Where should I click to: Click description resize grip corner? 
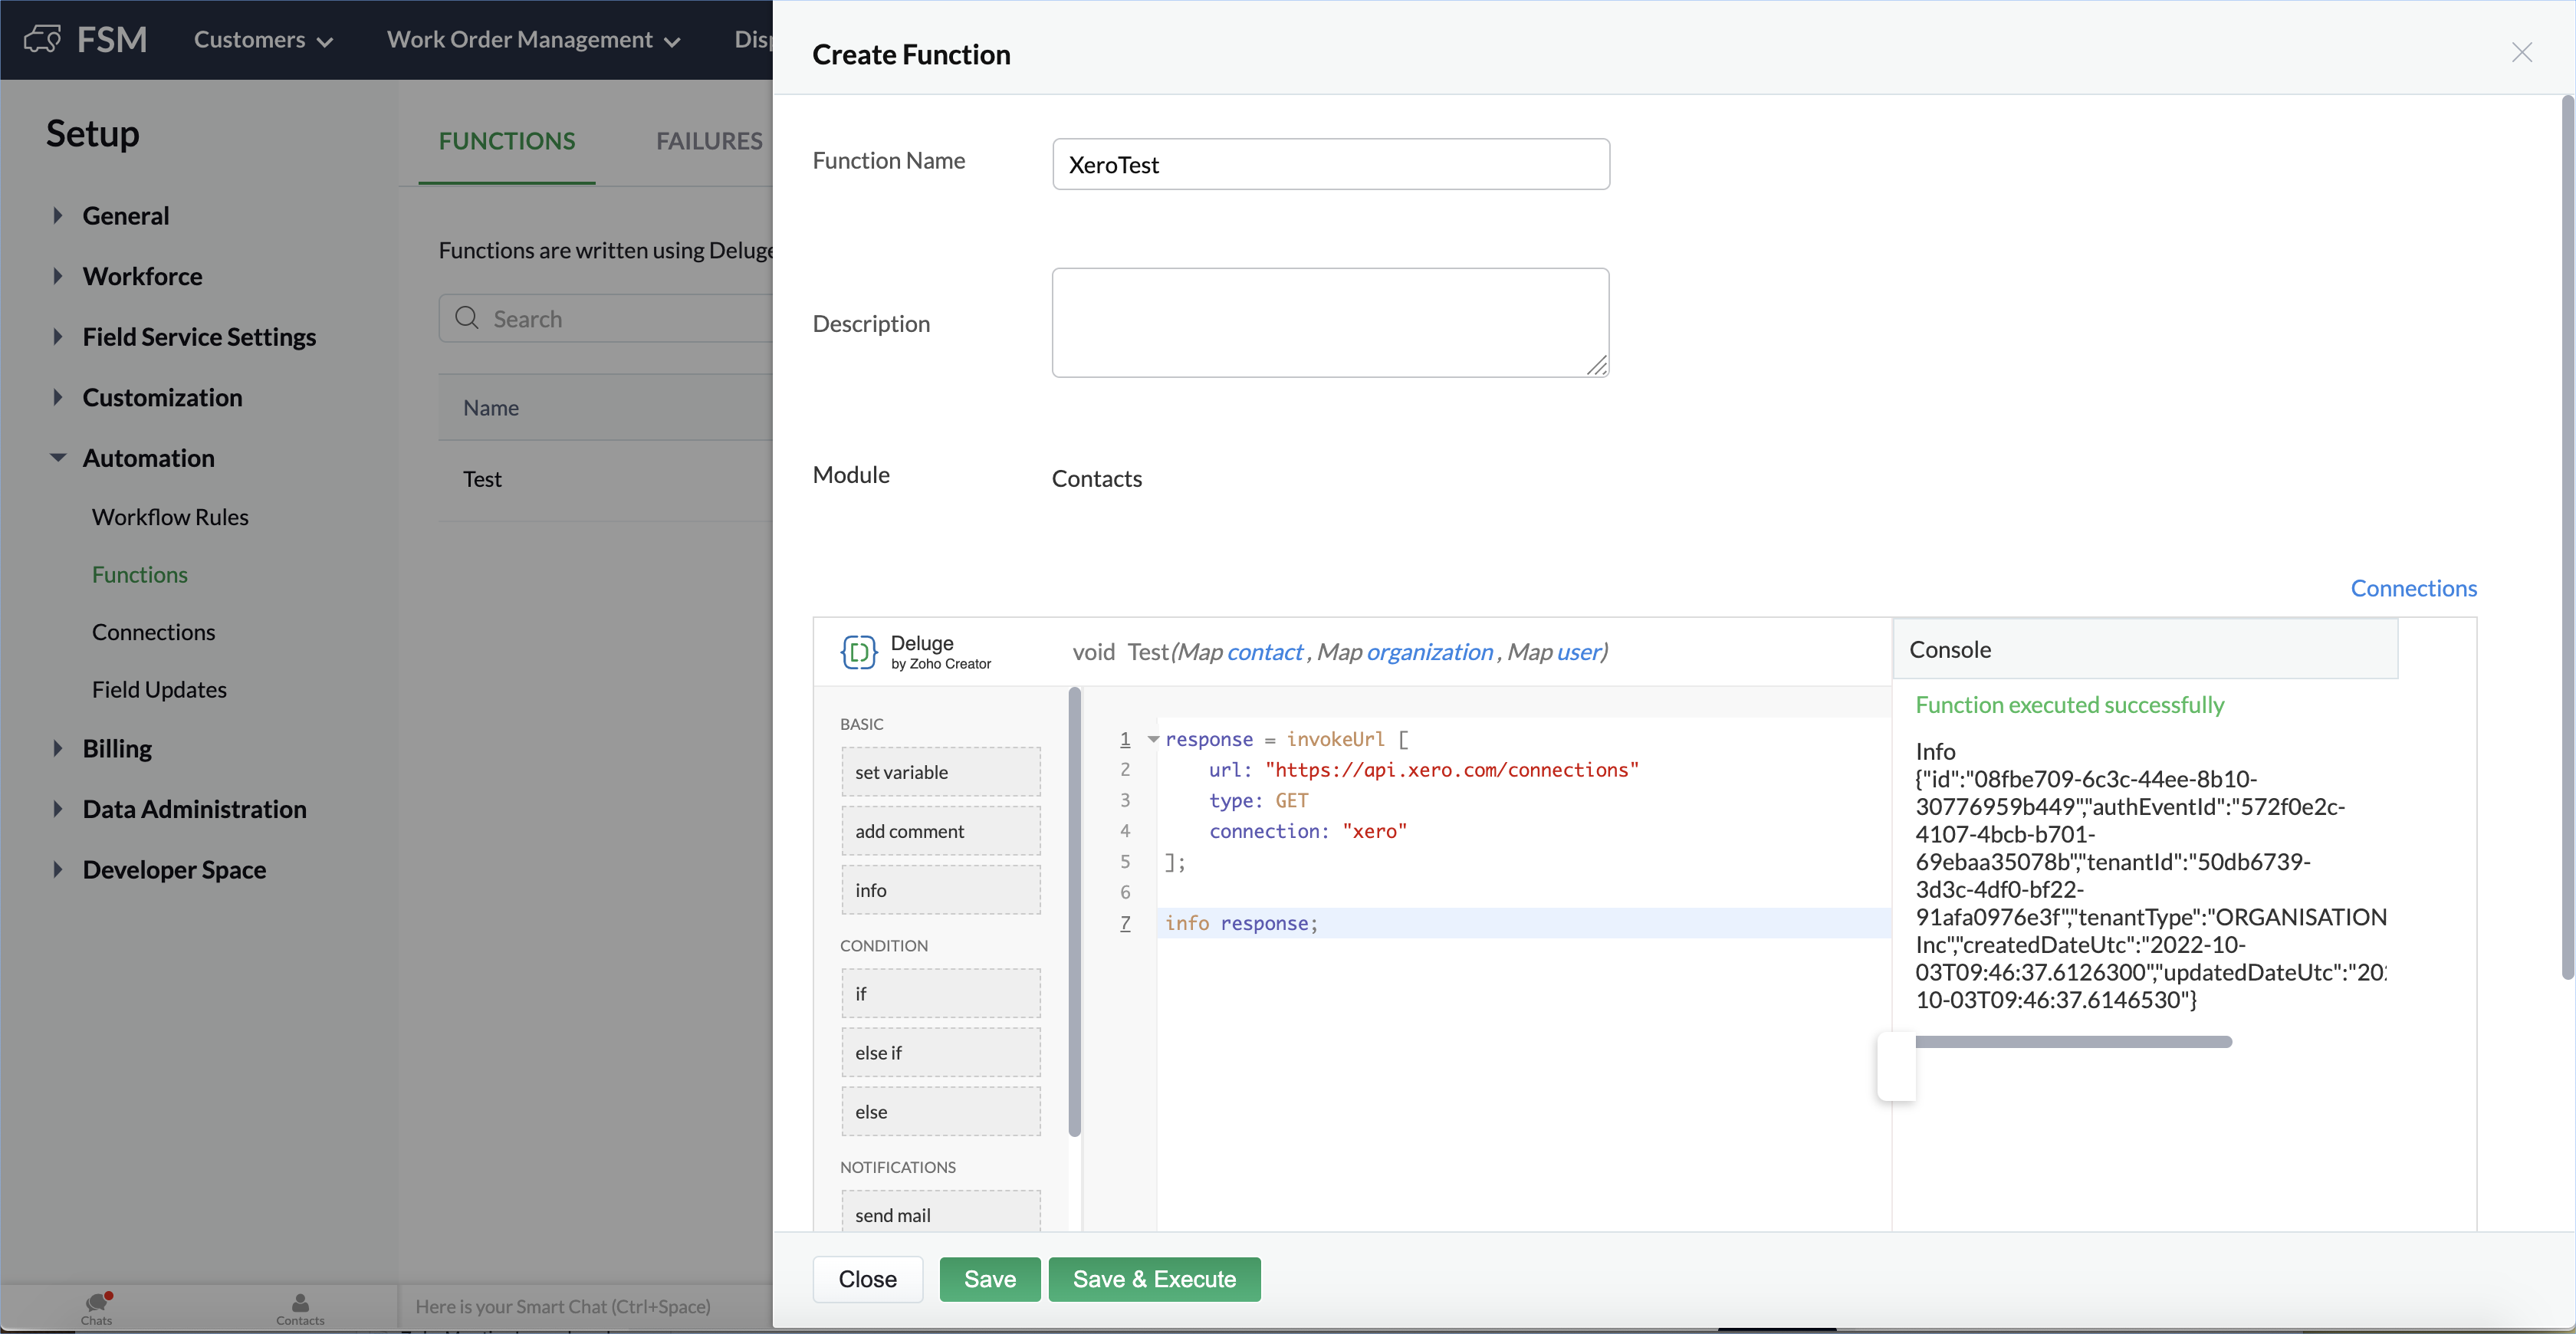pos(1597,366)
